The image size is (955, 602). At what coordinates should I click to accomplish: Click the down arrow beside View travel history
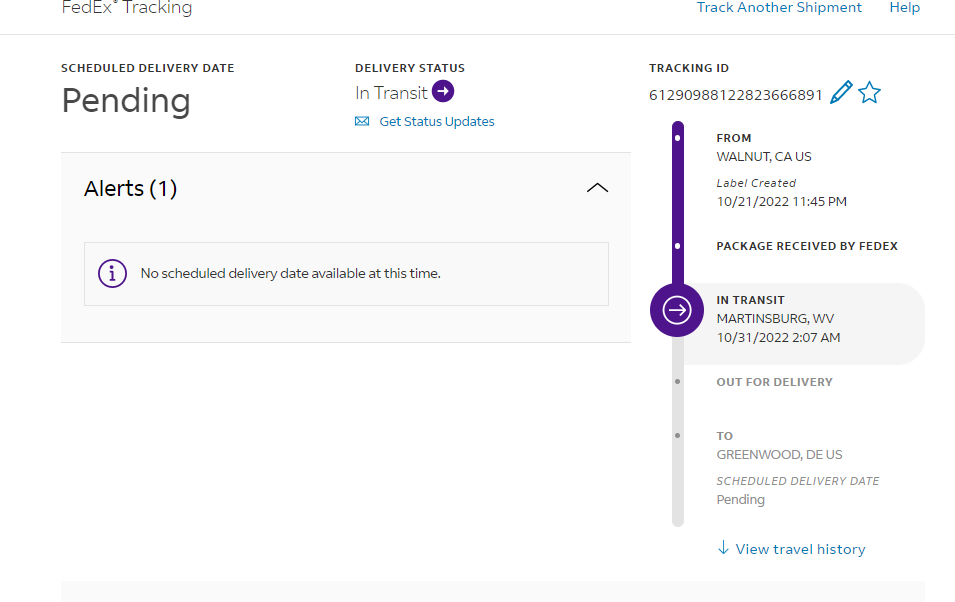723,548
